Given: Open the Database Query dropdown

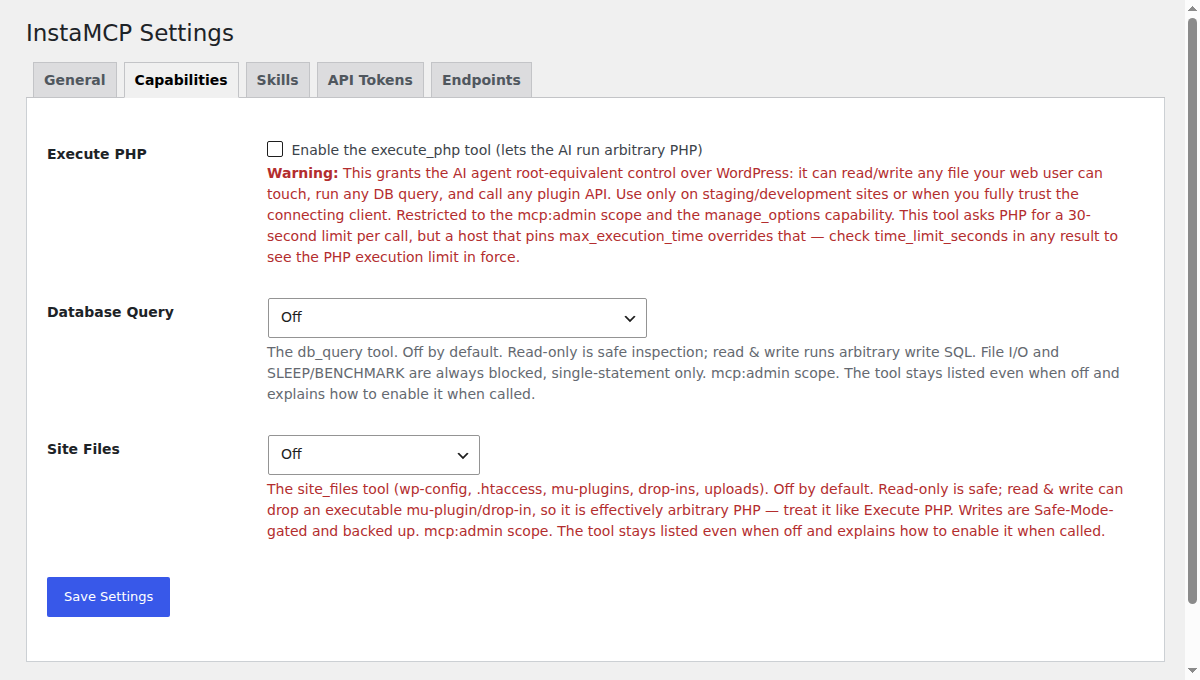Looking at the screenshot, I should point(457,317).
